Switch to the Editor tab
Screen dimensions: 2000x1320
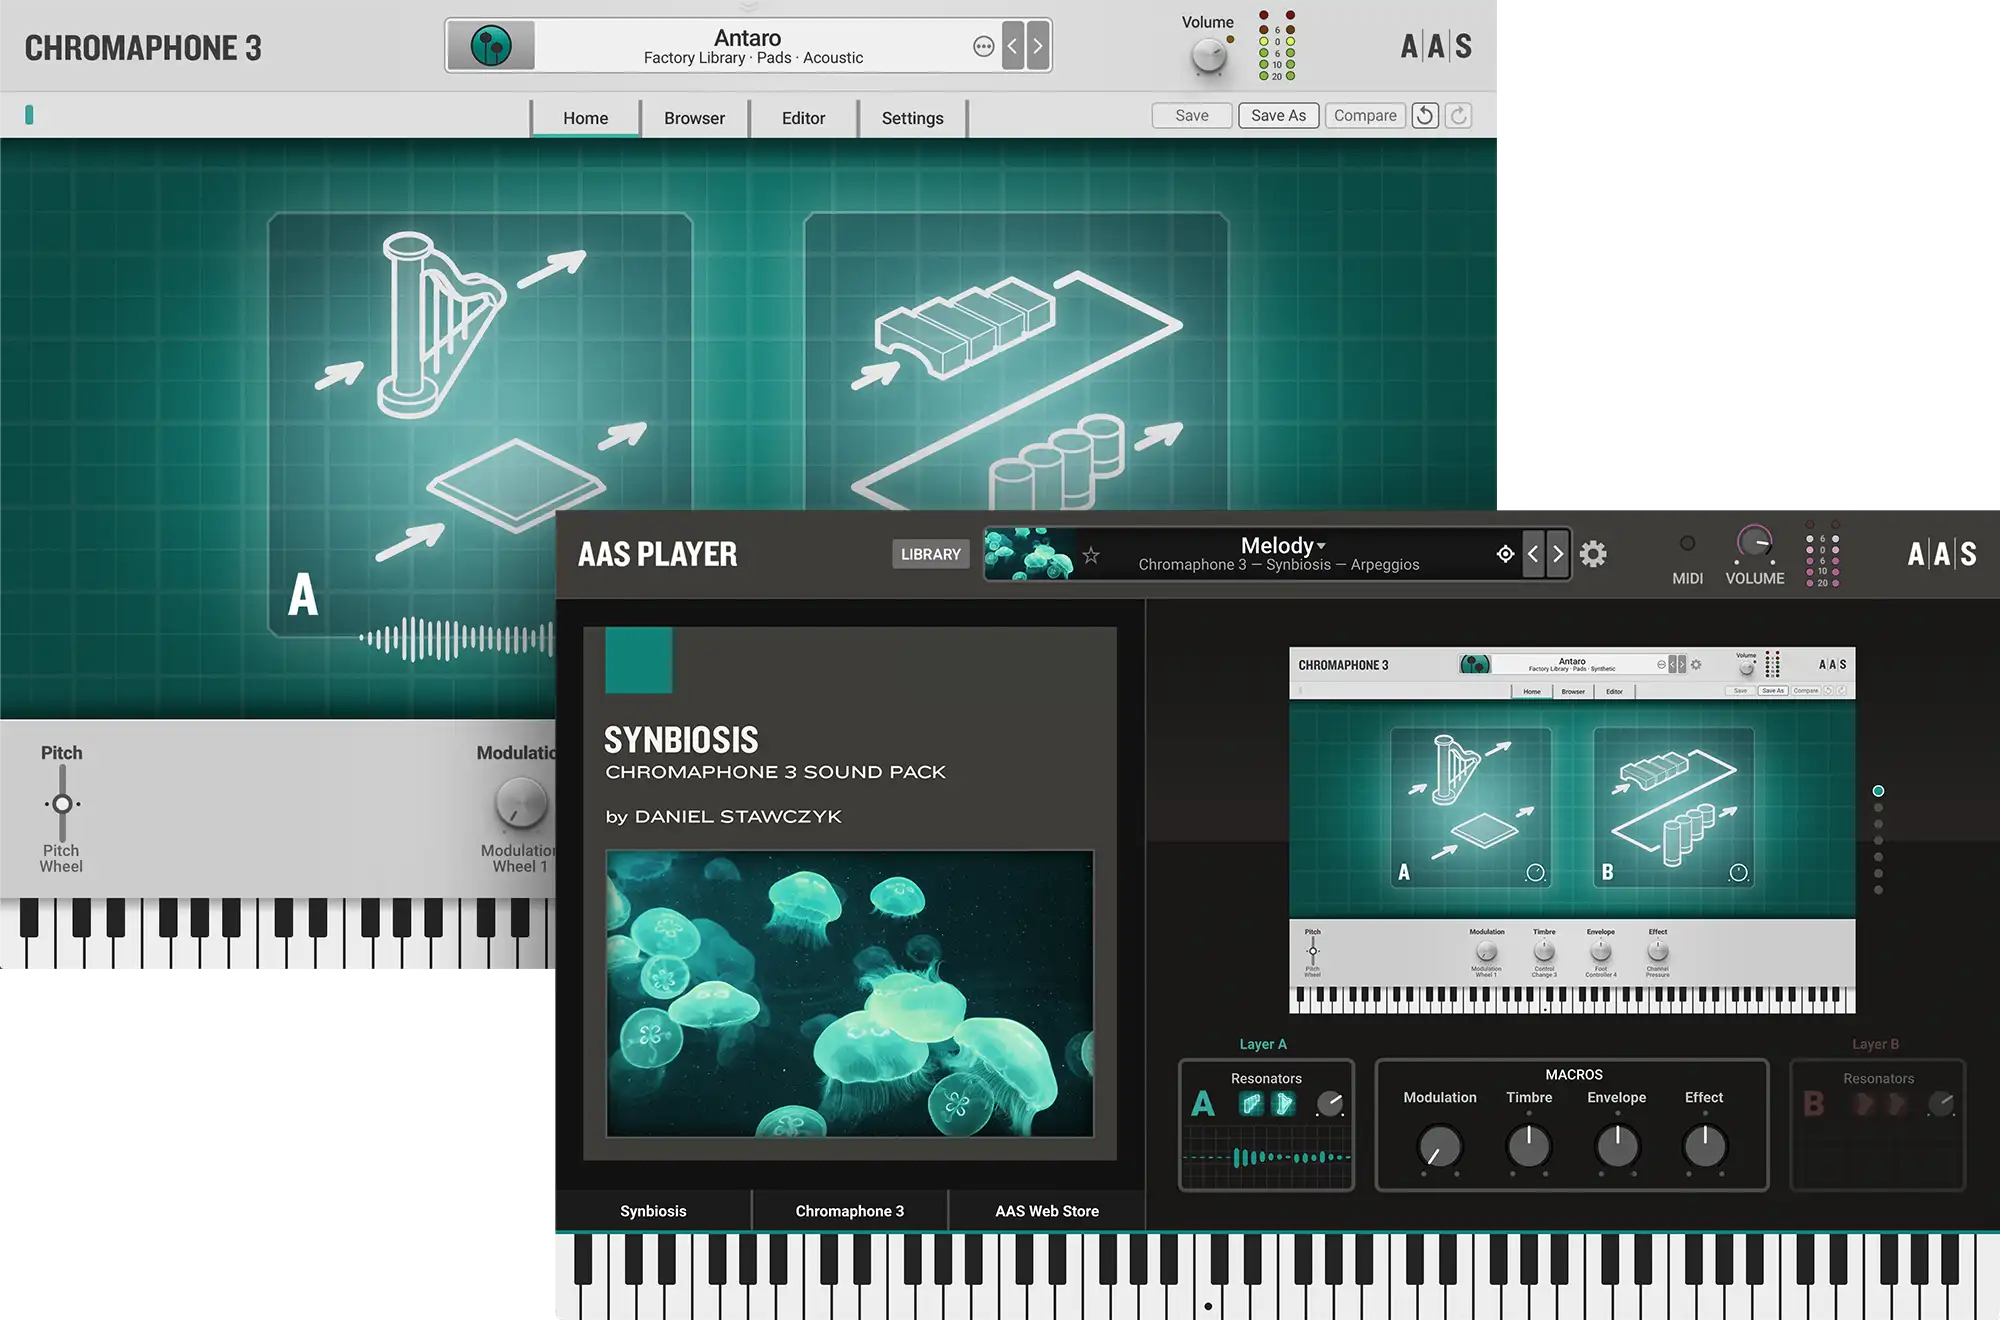(803, 118)
